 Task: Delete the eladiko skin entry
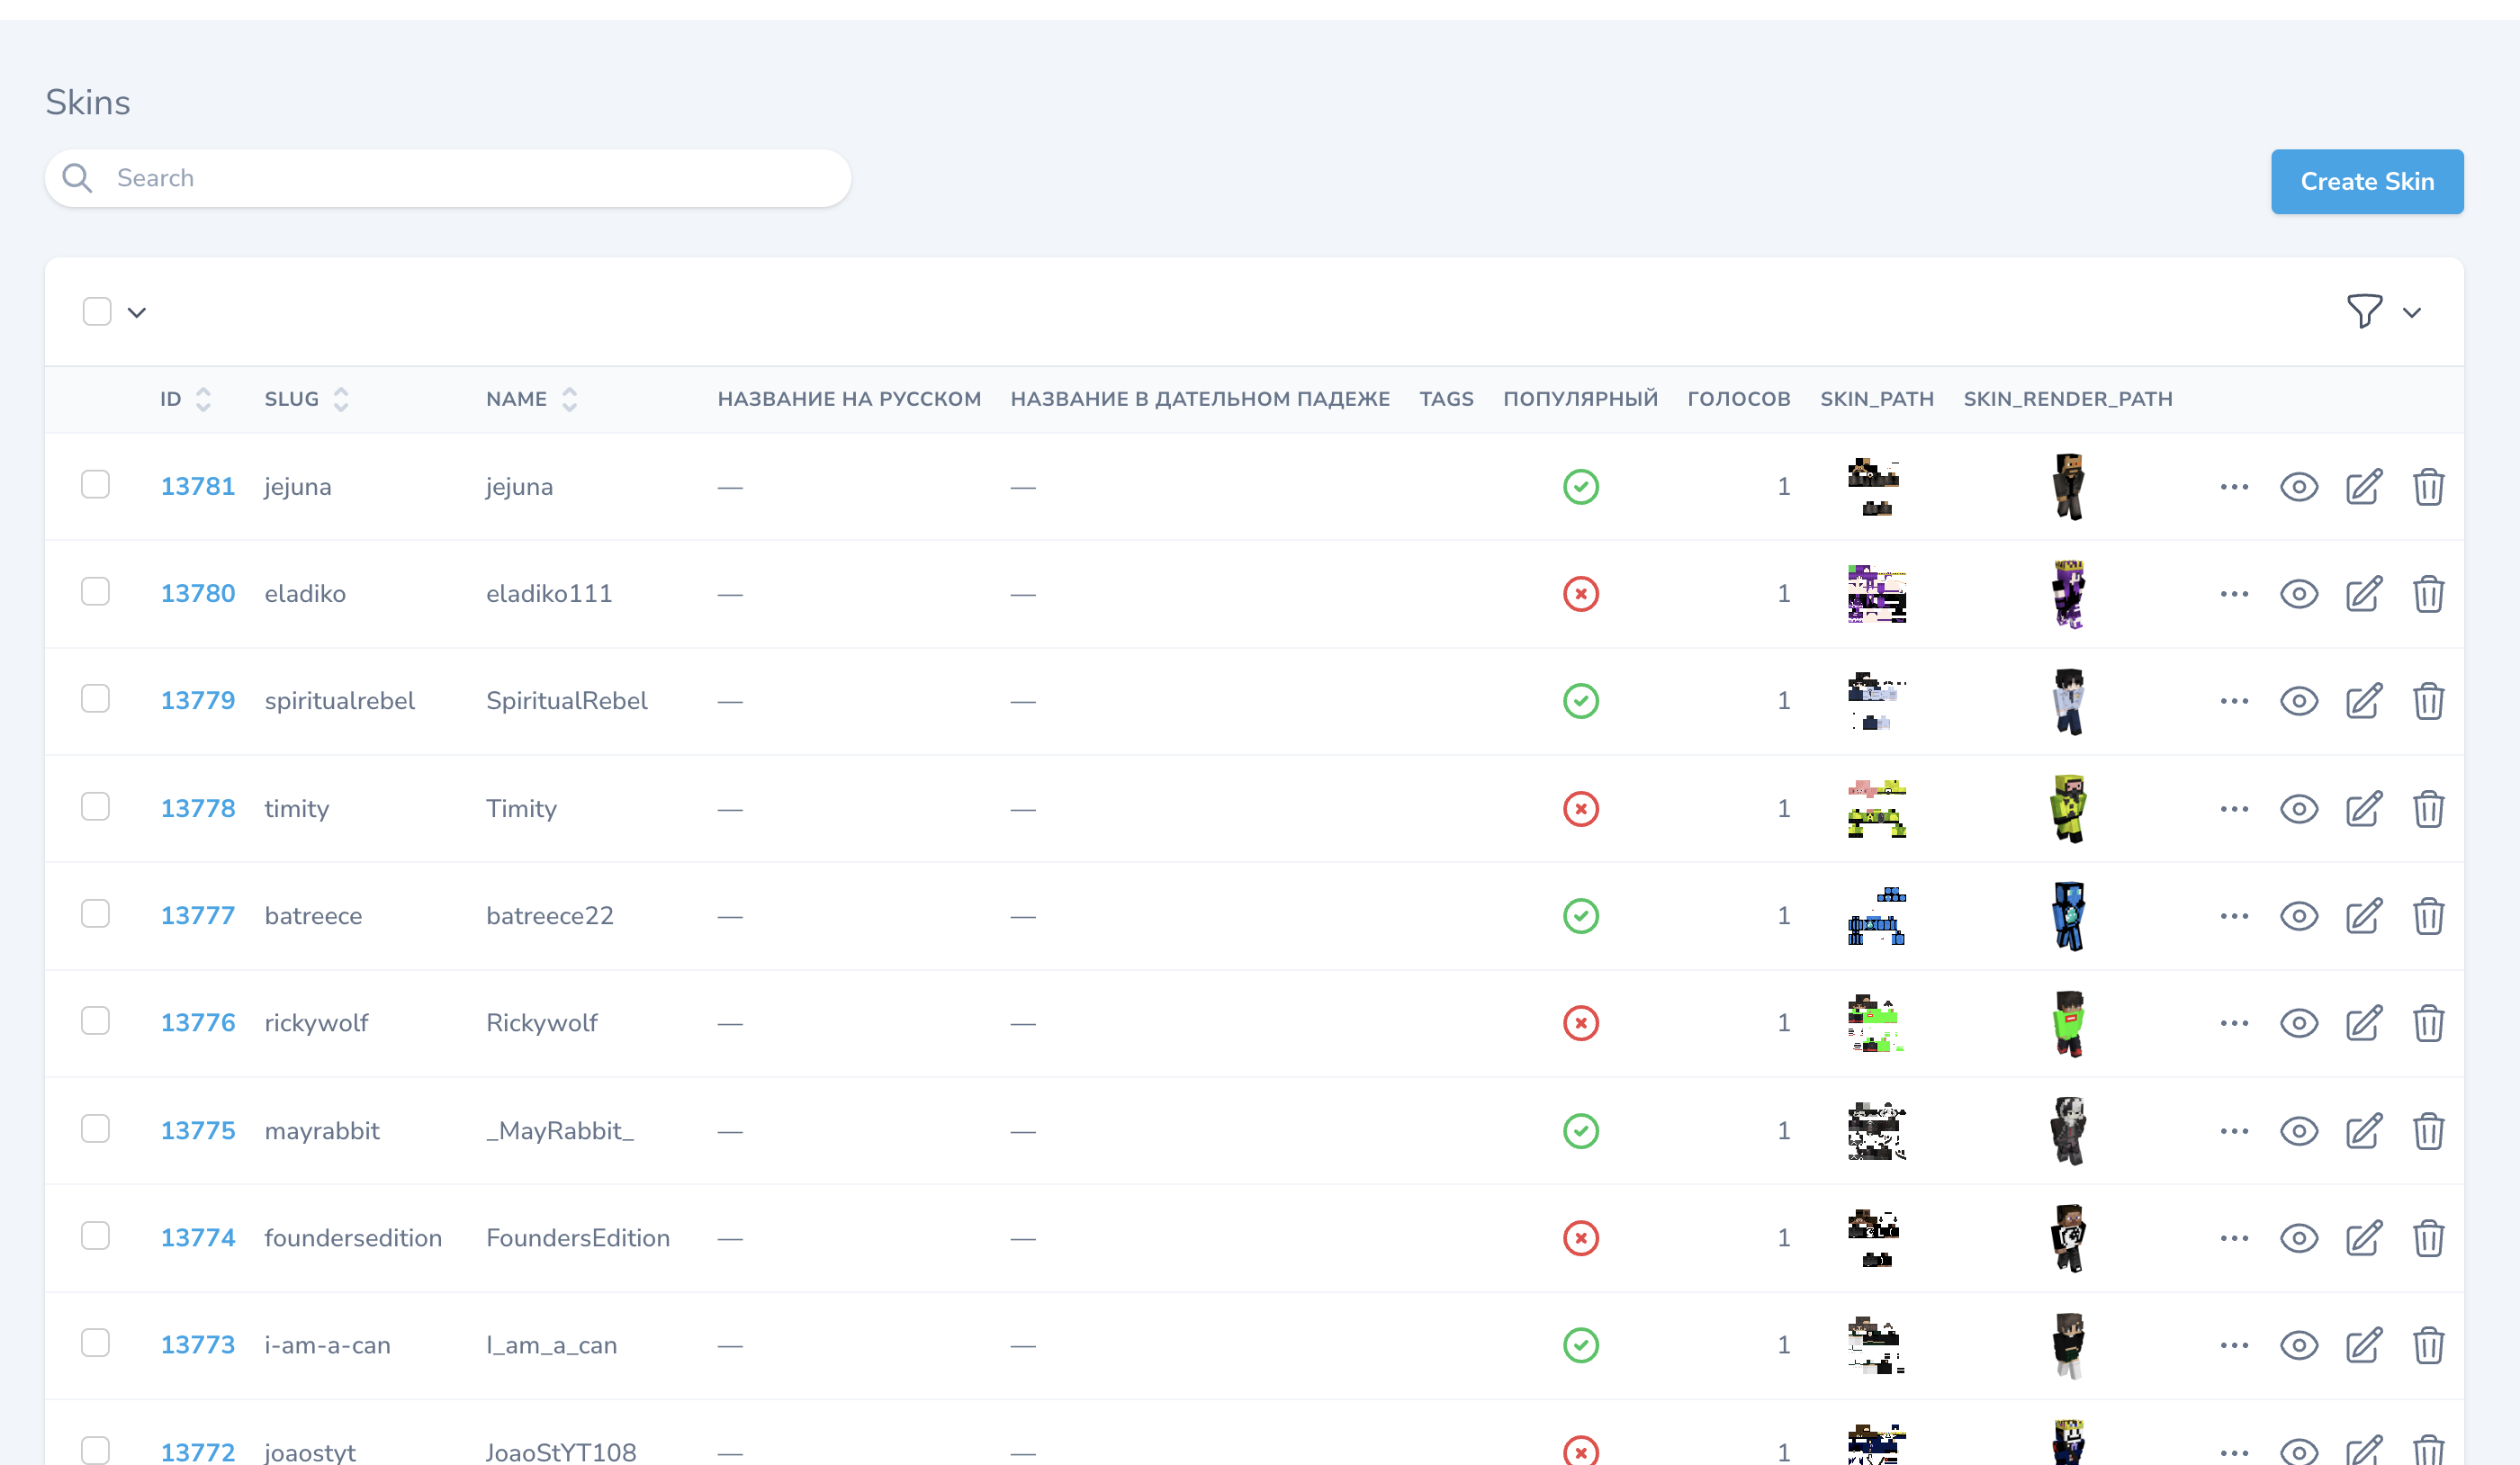[2428, 594]
